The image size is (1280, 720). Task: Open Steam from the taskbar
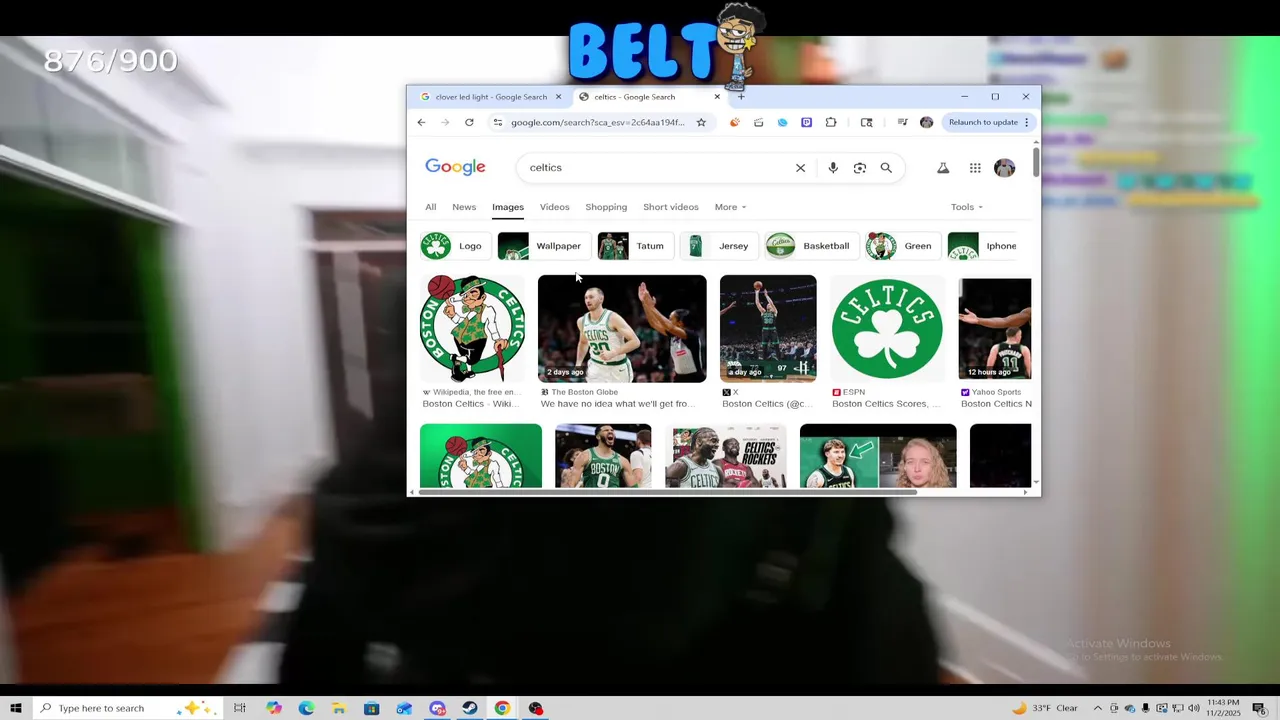pos(470,708)
